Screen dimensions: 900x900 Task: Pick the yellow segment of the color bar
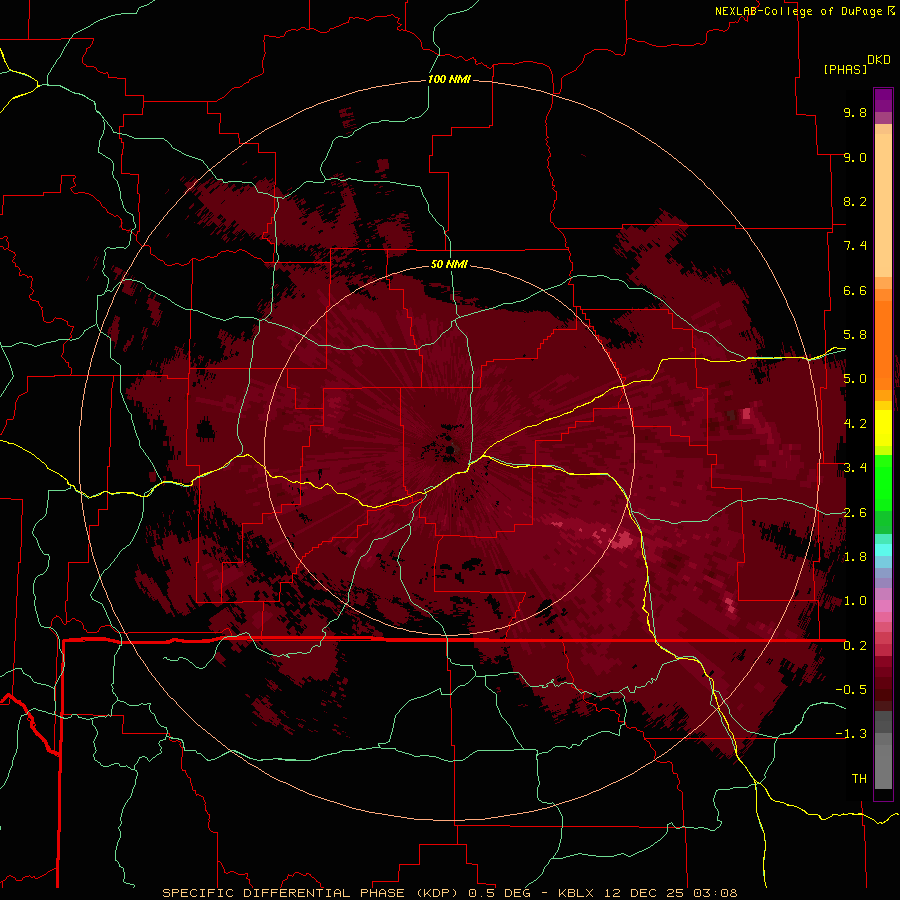point(883,428)
